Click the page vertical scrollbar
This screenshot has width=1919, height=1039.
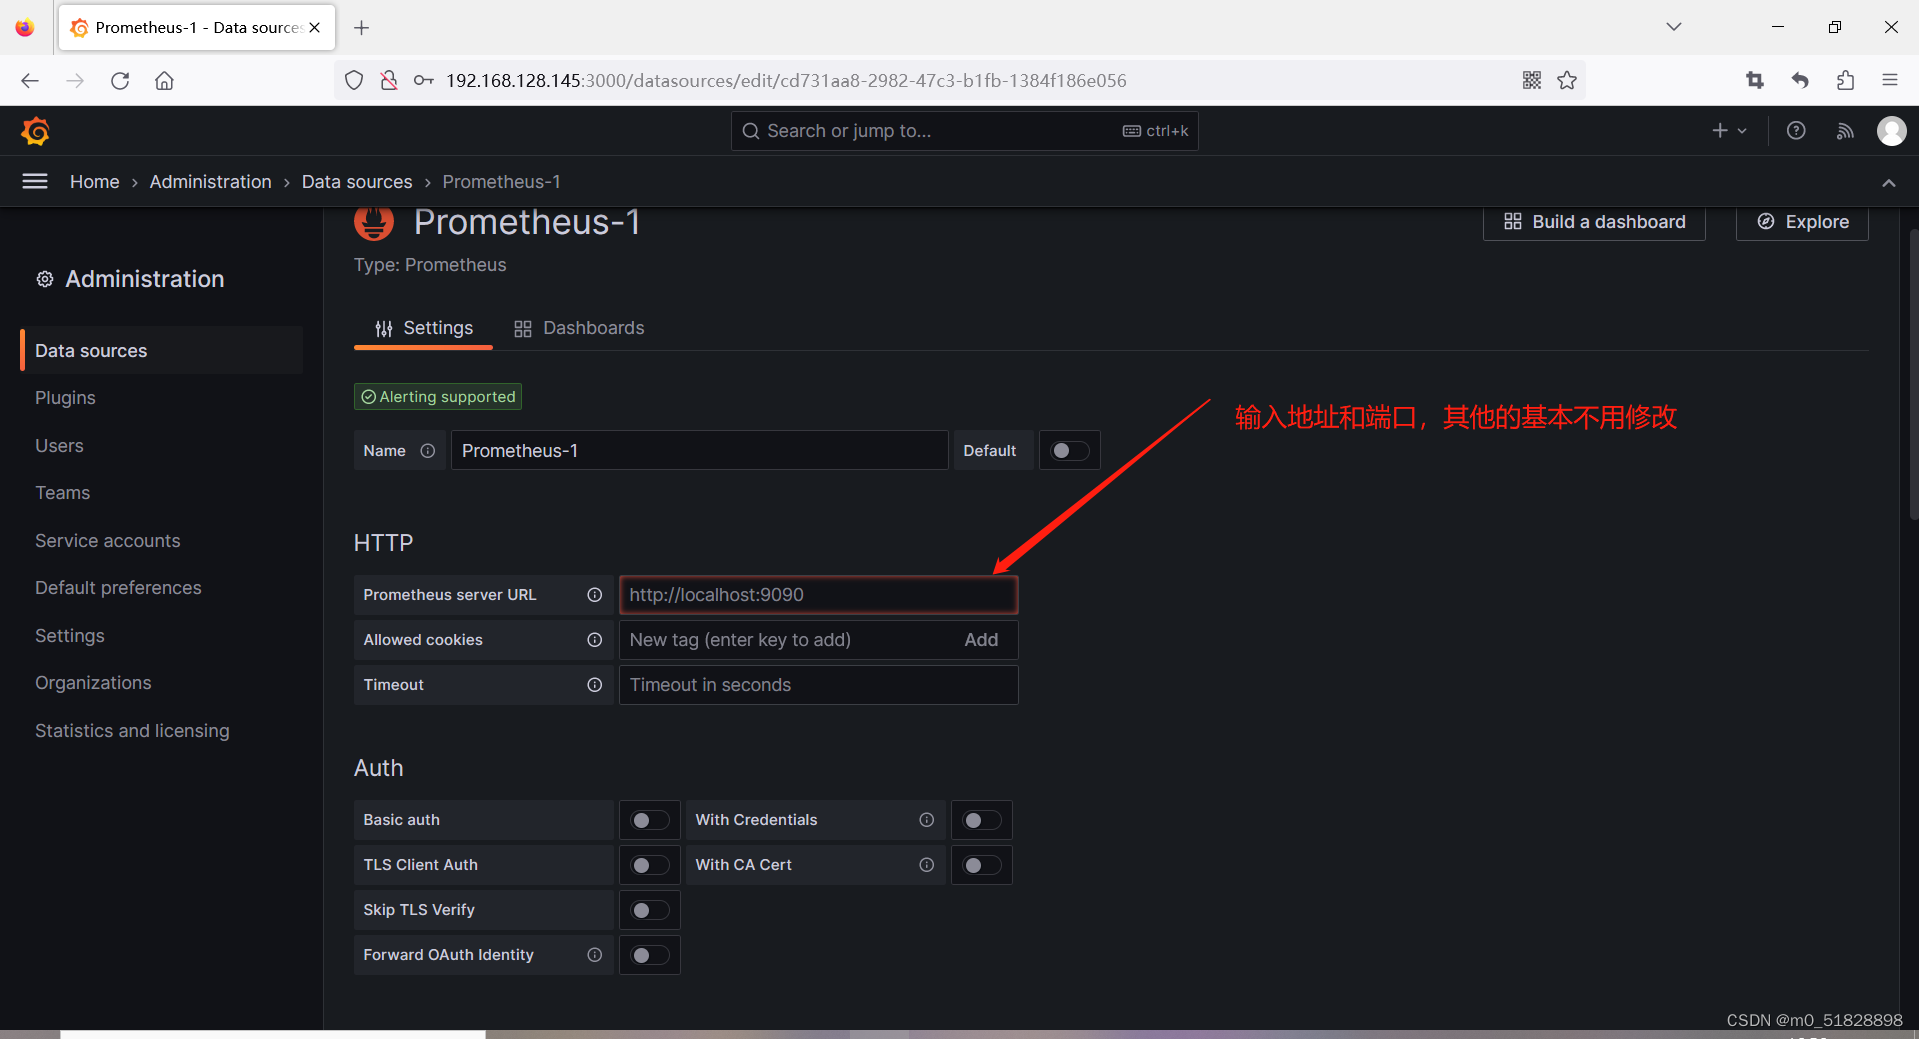(1912, 375)
